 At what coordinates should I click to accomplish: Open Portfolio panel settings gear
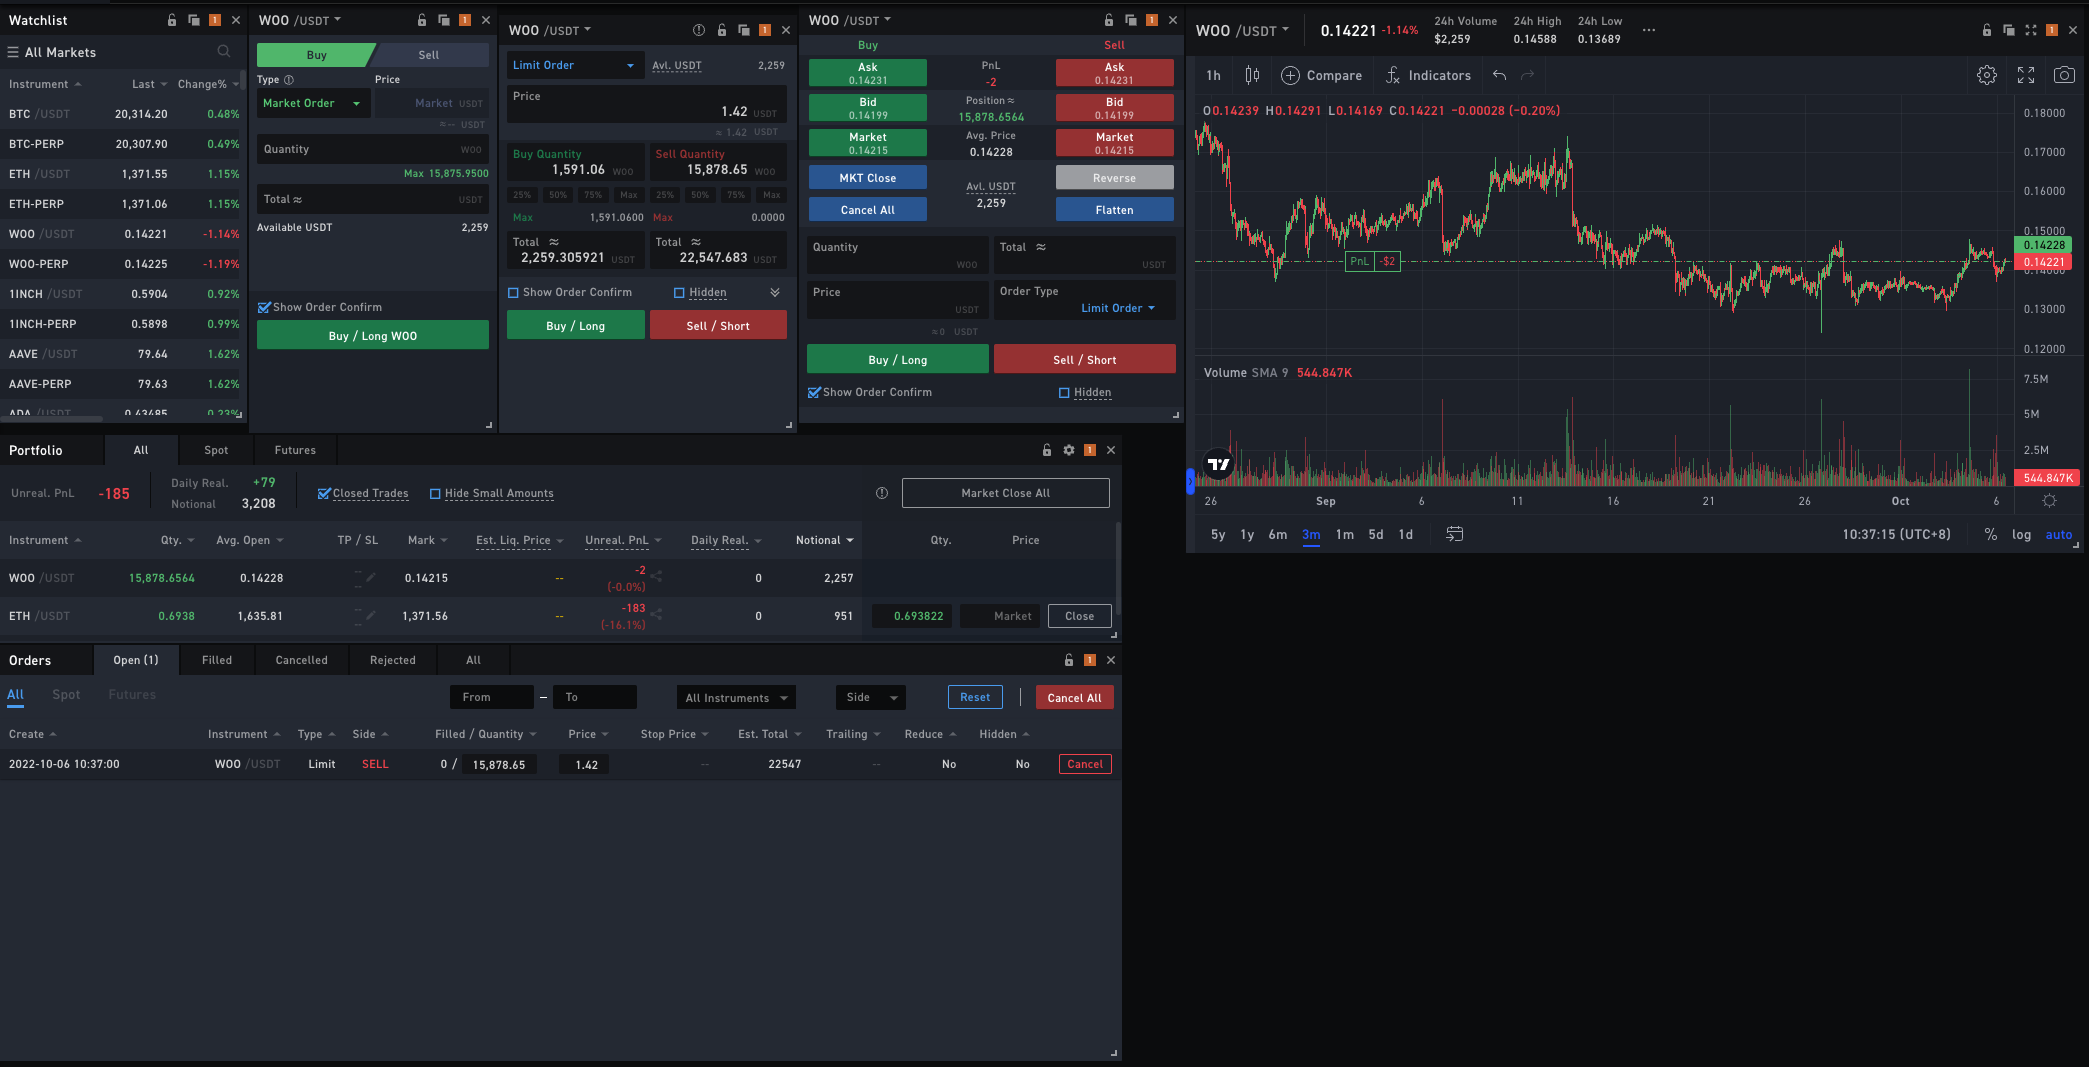[x=1069, y=450]
